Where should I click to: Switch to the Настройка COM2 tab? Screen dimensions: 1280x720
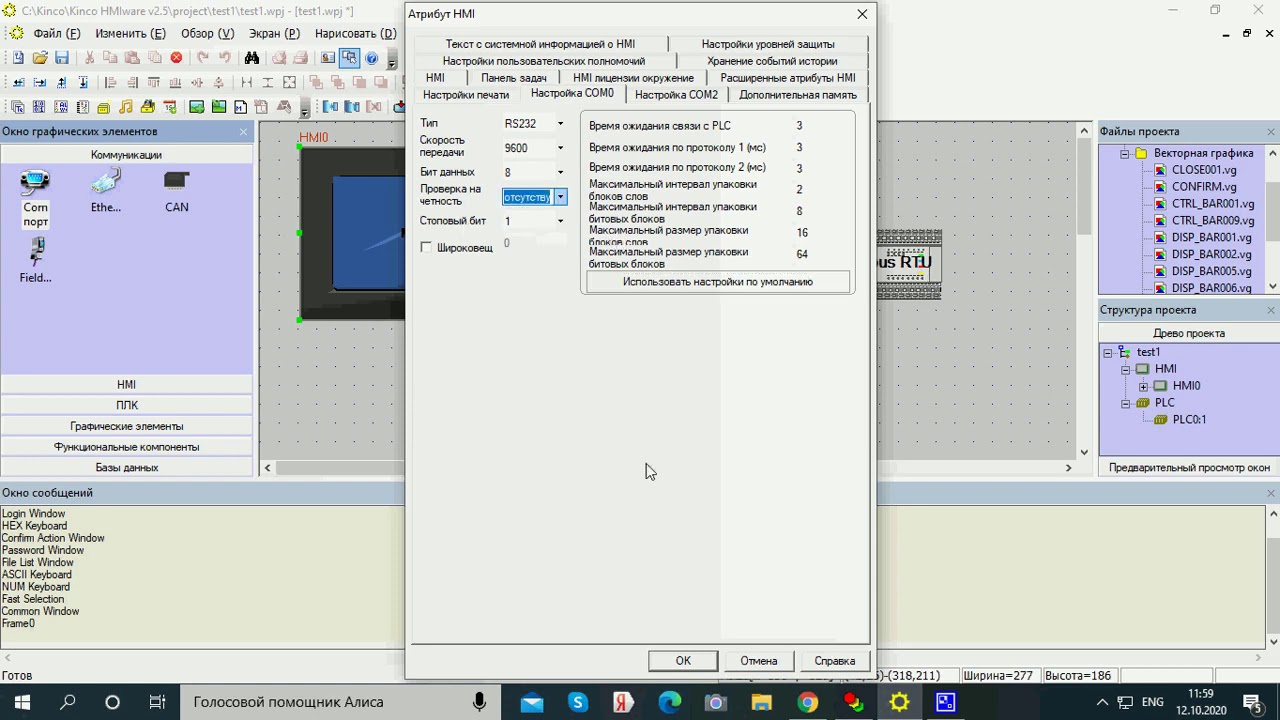(x=676, y=95)
